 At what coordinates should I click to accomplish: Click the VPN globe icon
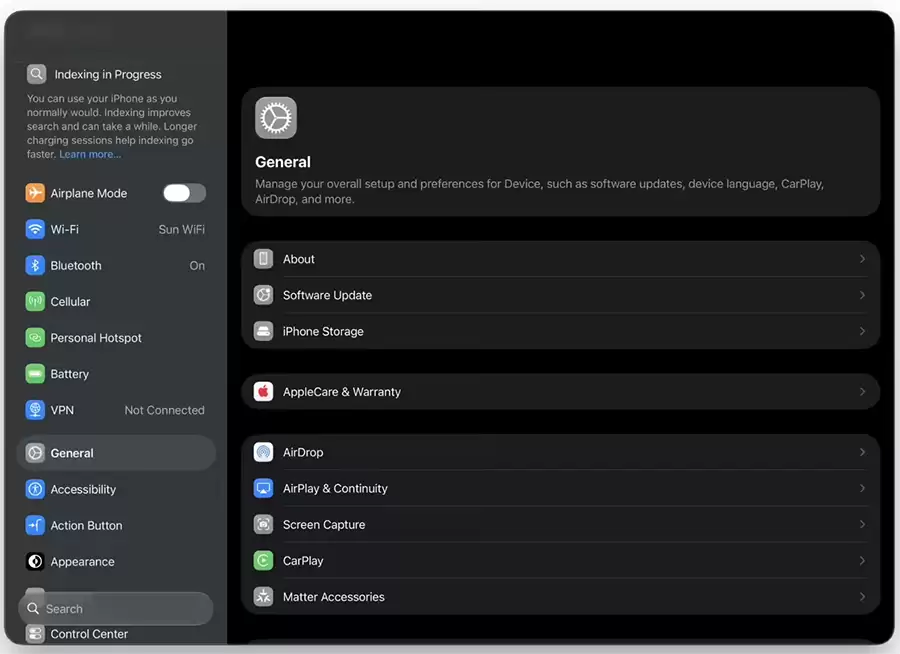35,410
